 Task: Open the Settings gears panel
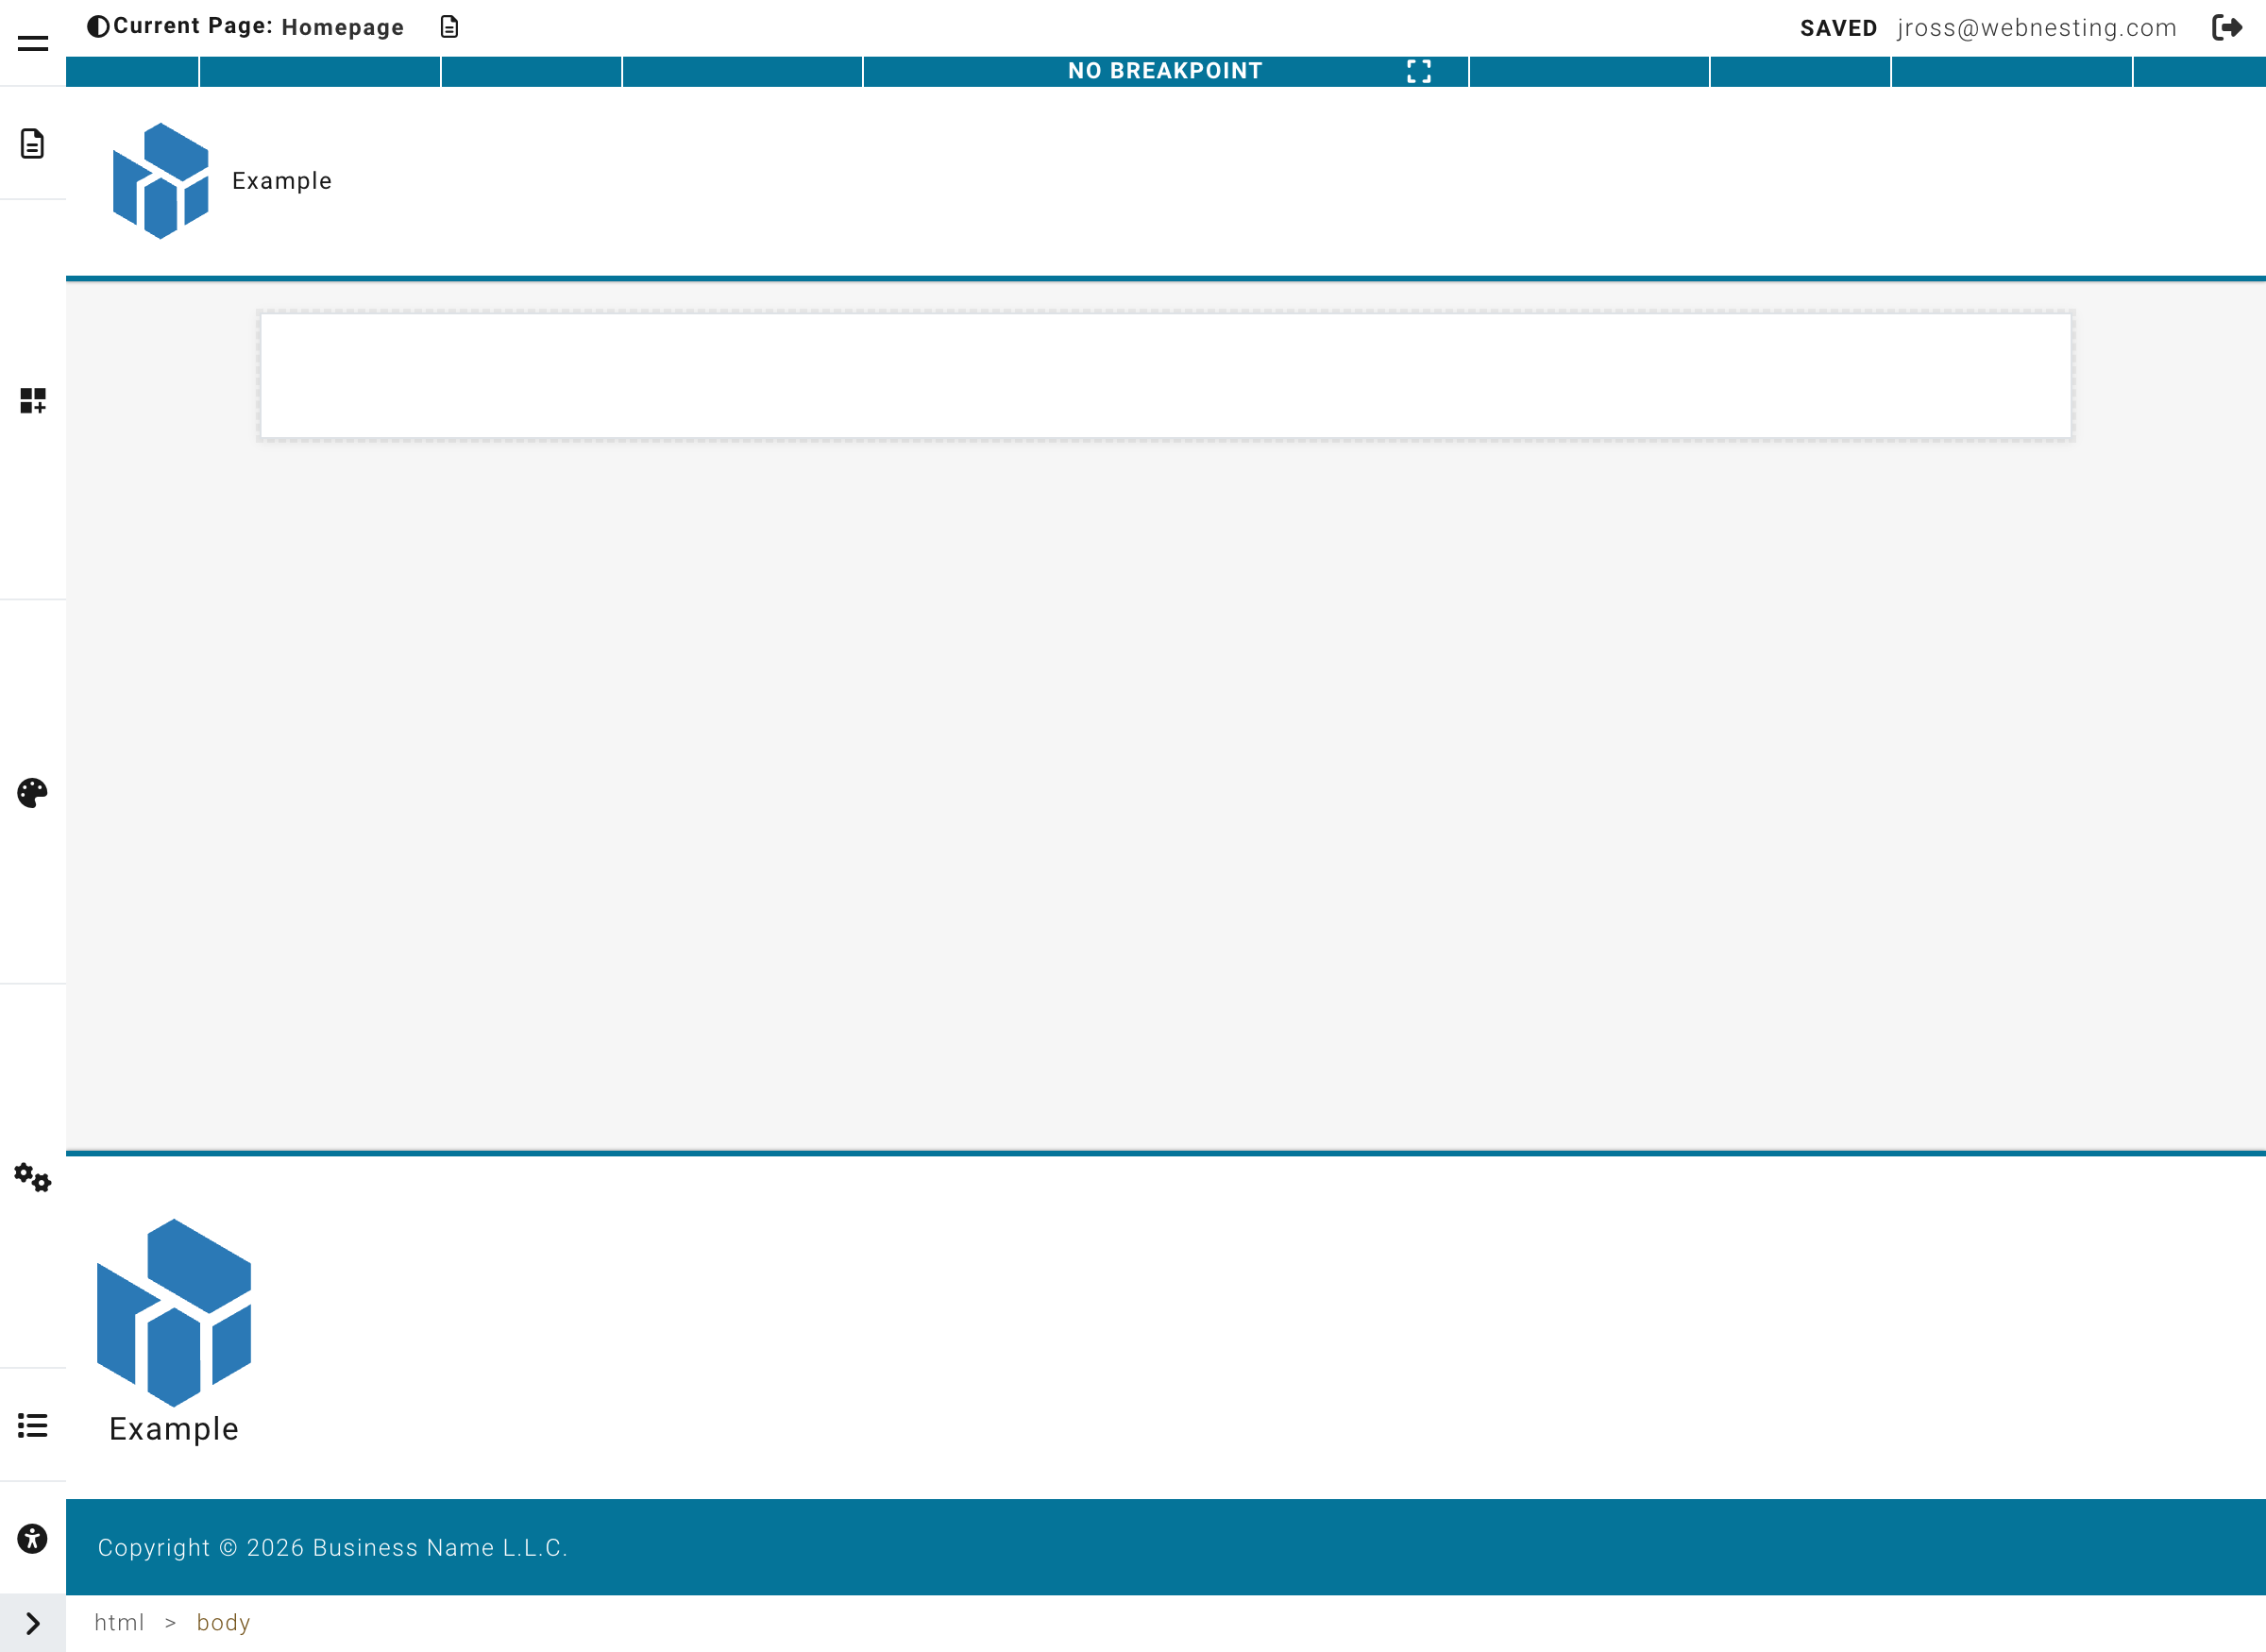[x=32, y=1178]
